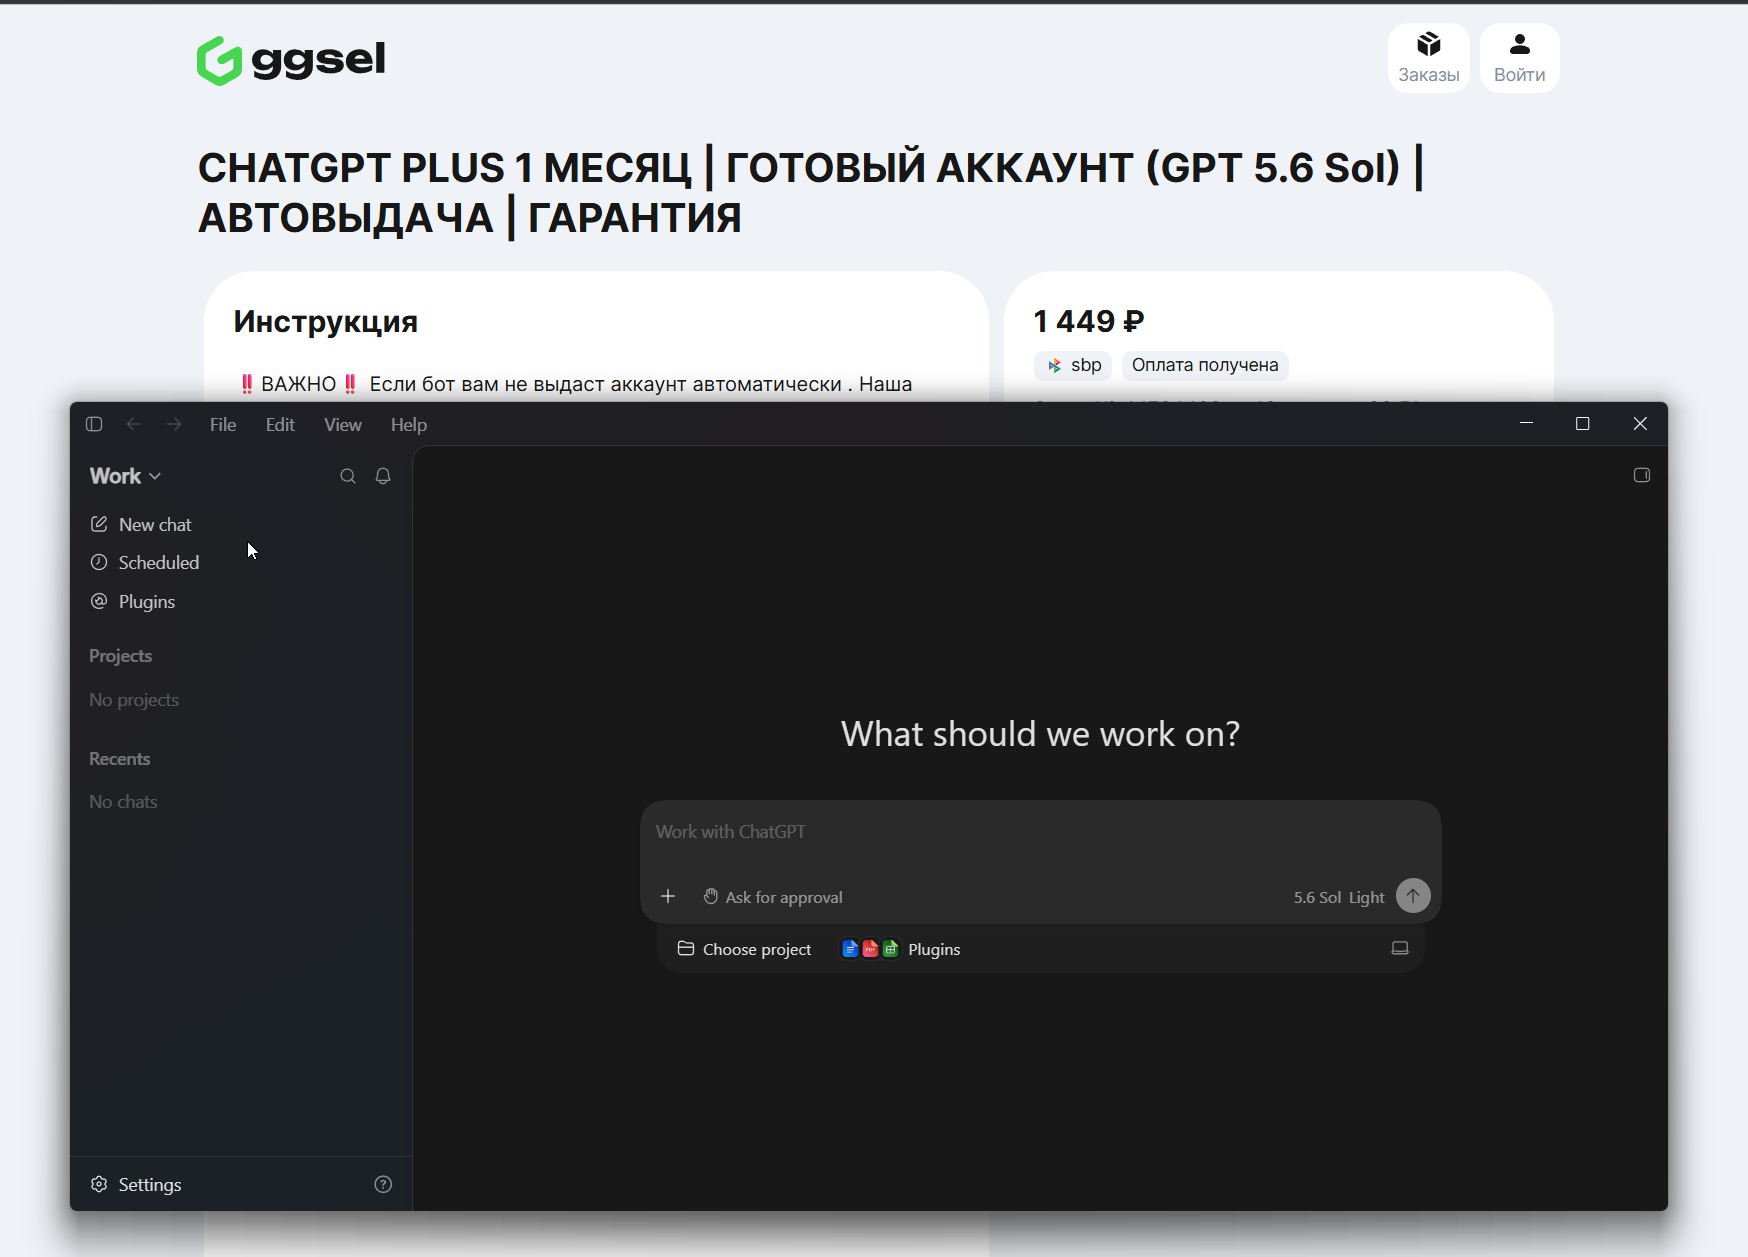Click the Оплата получена status badge
Image resolution: width=1748 pixels, height=1257 pixels.
point(1205,365)
